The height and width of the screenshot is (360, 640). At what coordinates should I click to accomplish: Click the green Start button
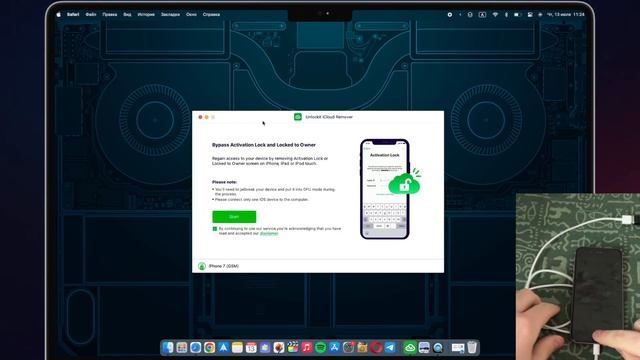pyautogui.click(x=234, y=217)
